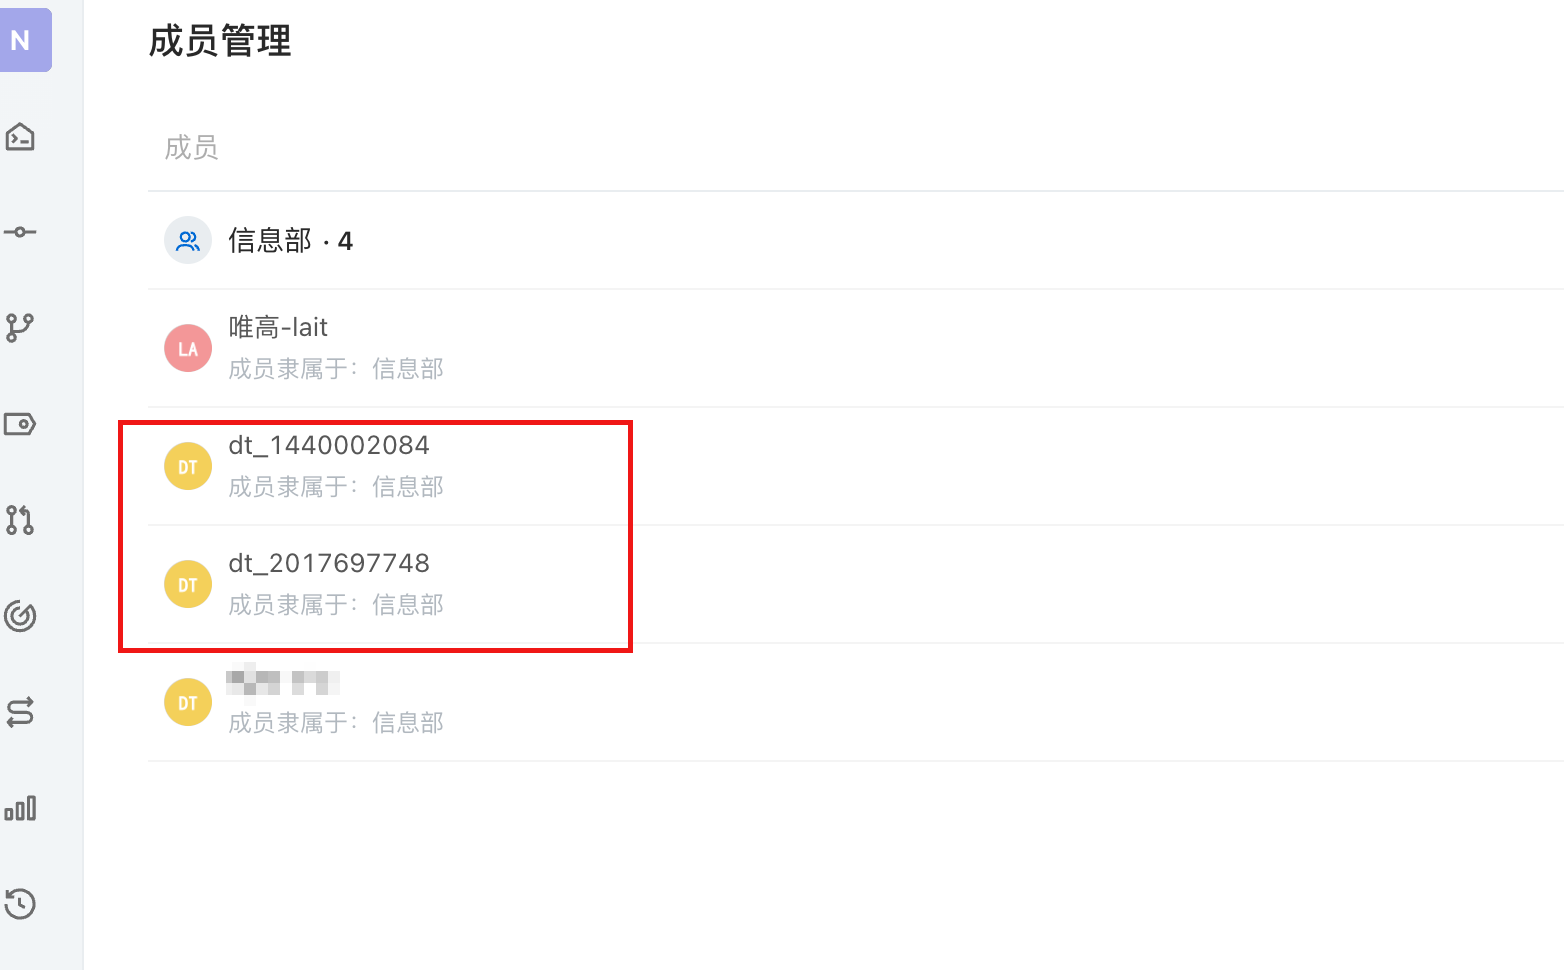Click the DT avatar beside dt_2017697748
1564x970 pixels.
coord(188,584)
